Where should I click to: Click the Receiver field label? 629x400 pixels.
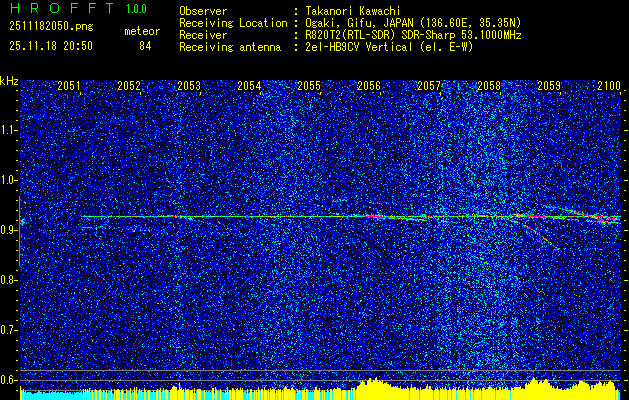pos(203,35)
